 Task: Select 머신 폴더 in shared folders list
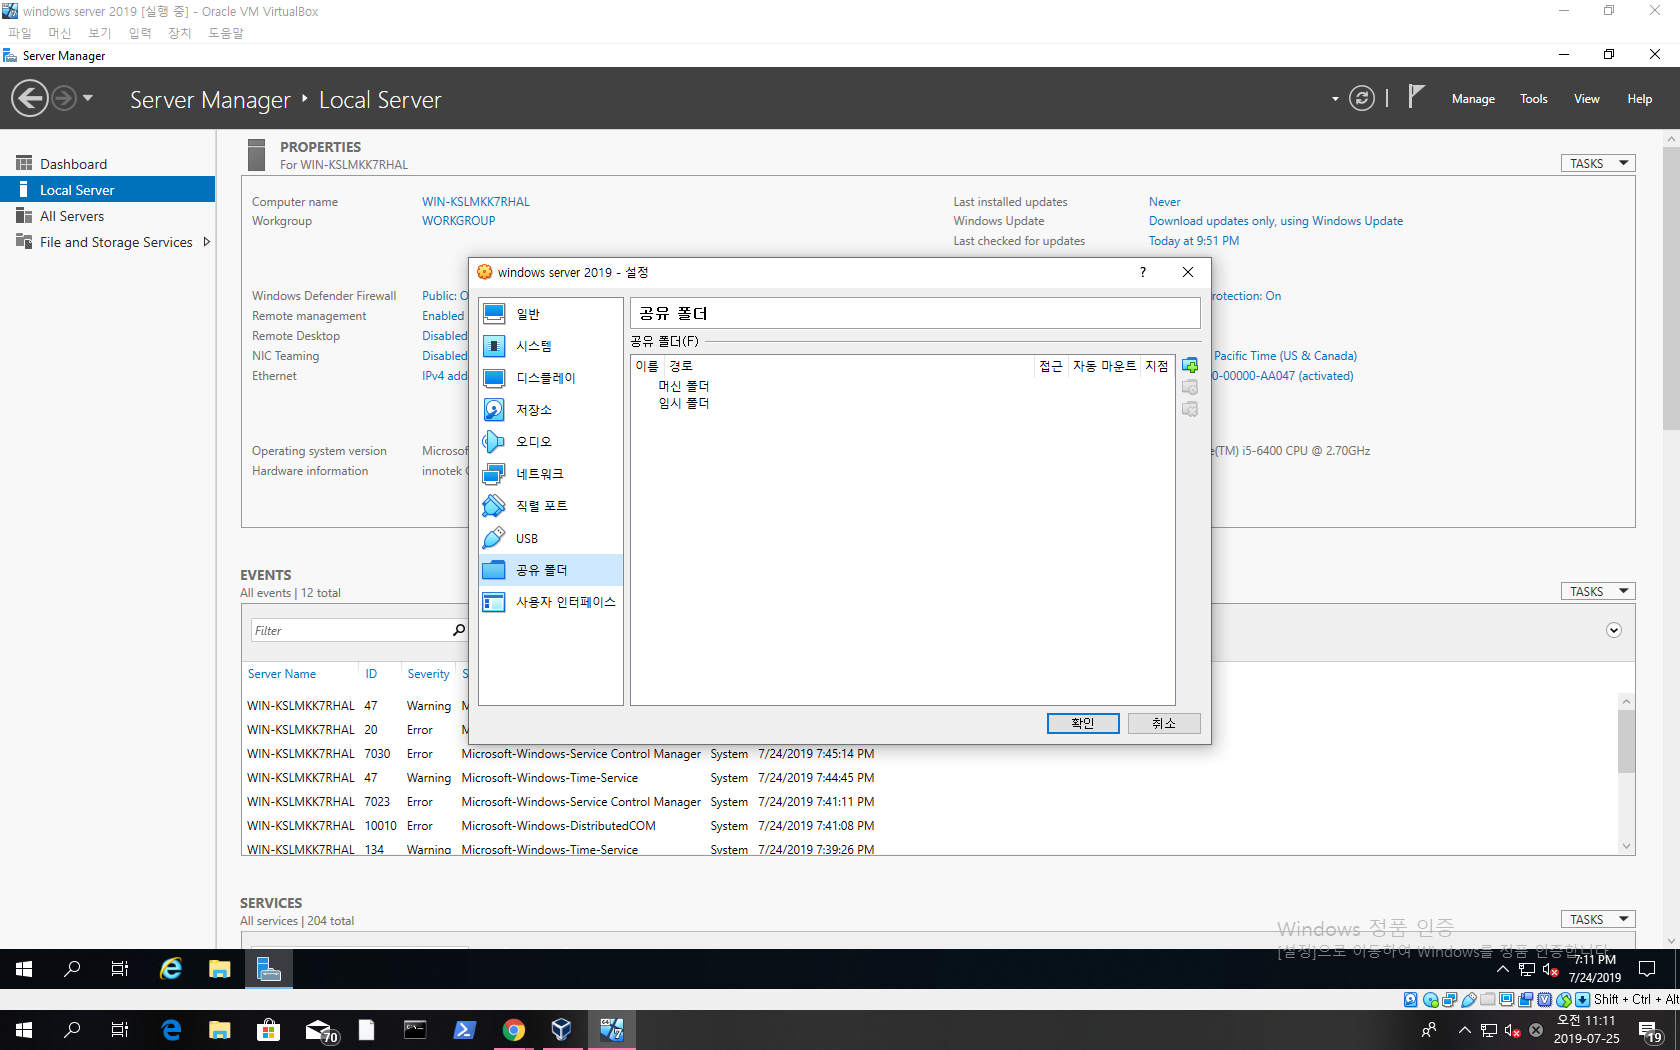(x=683, y=386)
